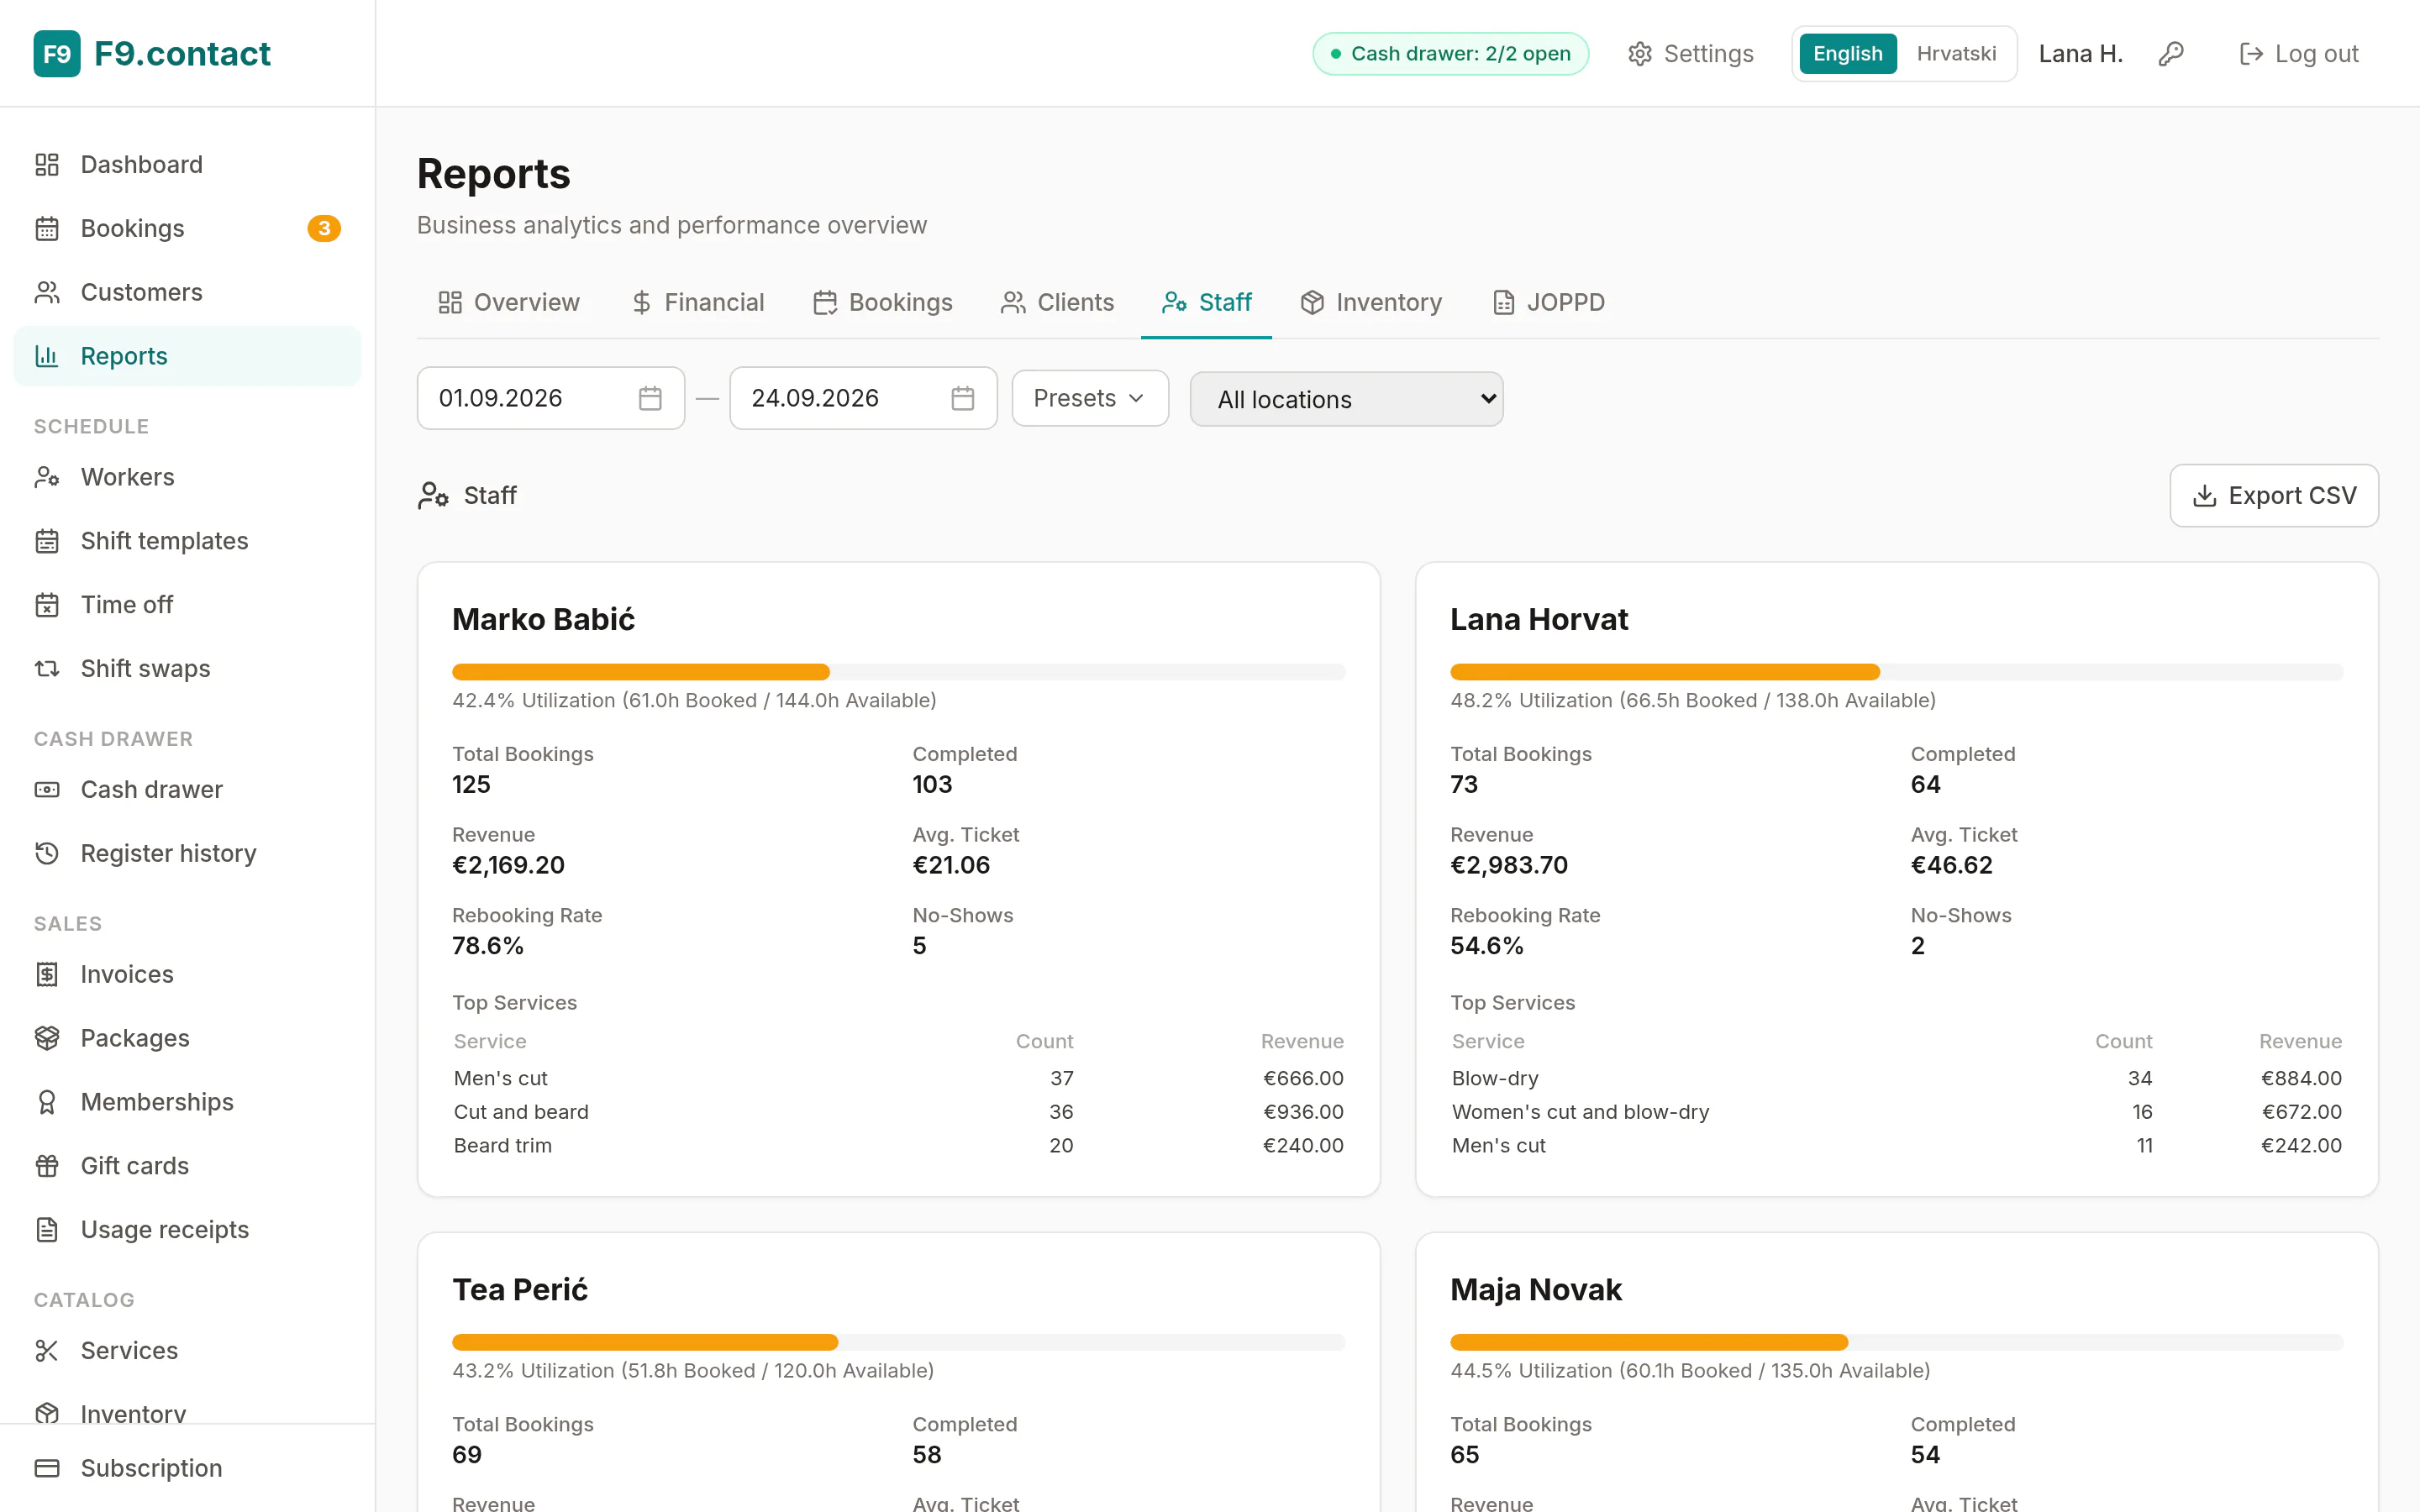Image resolution: width=2420 pixels, height=1512 pixels.
Task: Open Dashboard from the sidebar
Action: click(187, 164)
